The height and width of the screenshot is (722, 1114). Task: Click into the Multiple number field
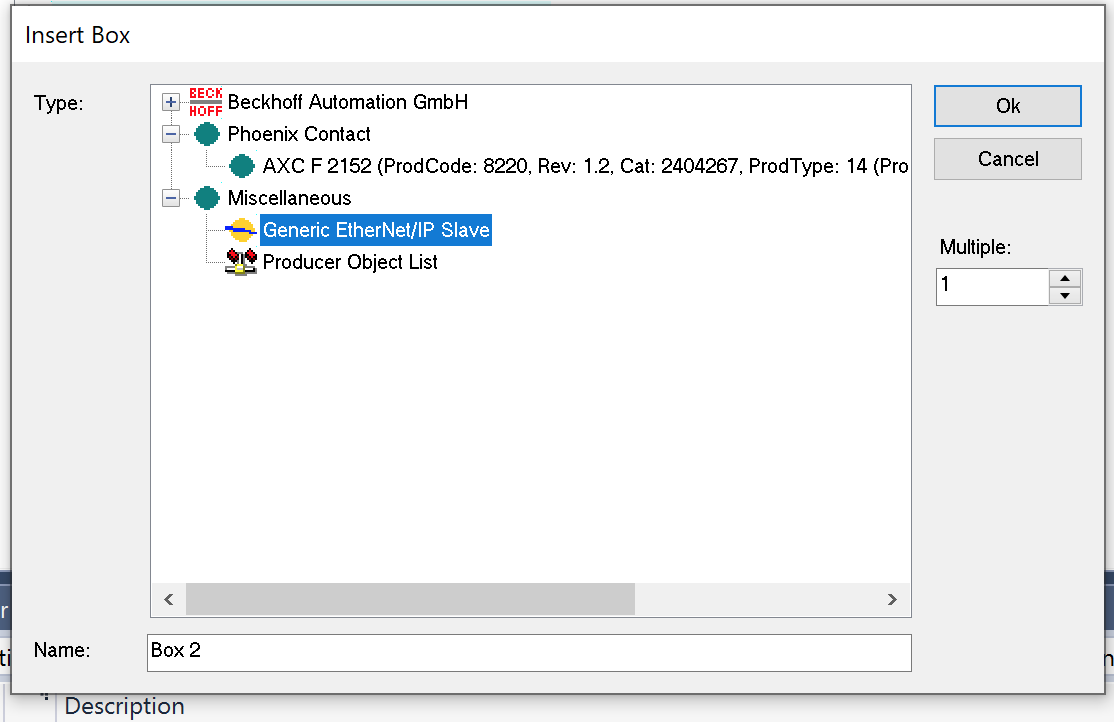(x=993, y=287)
